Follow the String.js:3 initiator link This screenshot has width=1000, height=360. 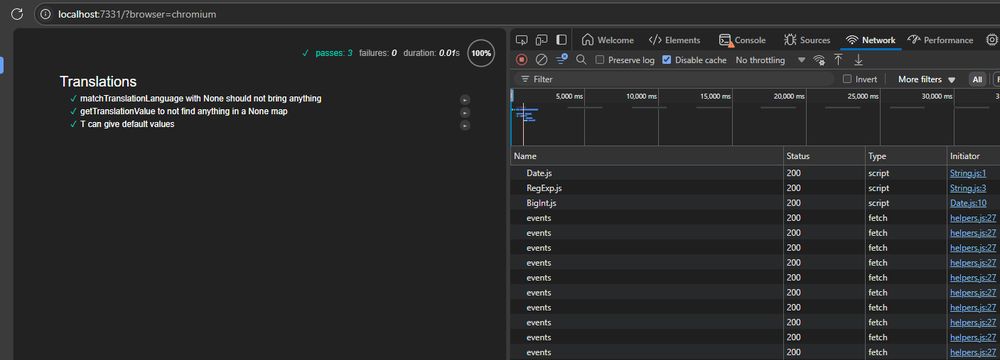pyautogui.click(x=969, y=188)
